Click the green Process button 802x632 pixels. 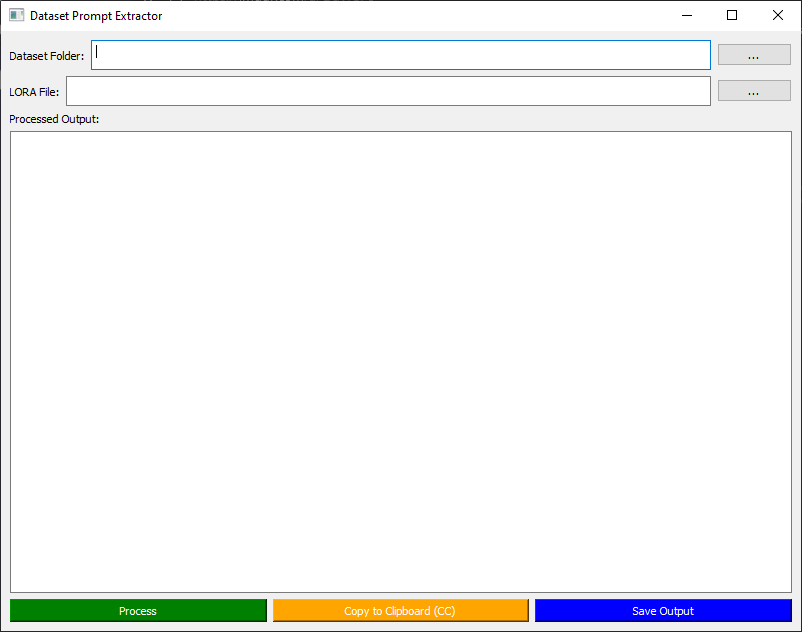pos(138,611)
